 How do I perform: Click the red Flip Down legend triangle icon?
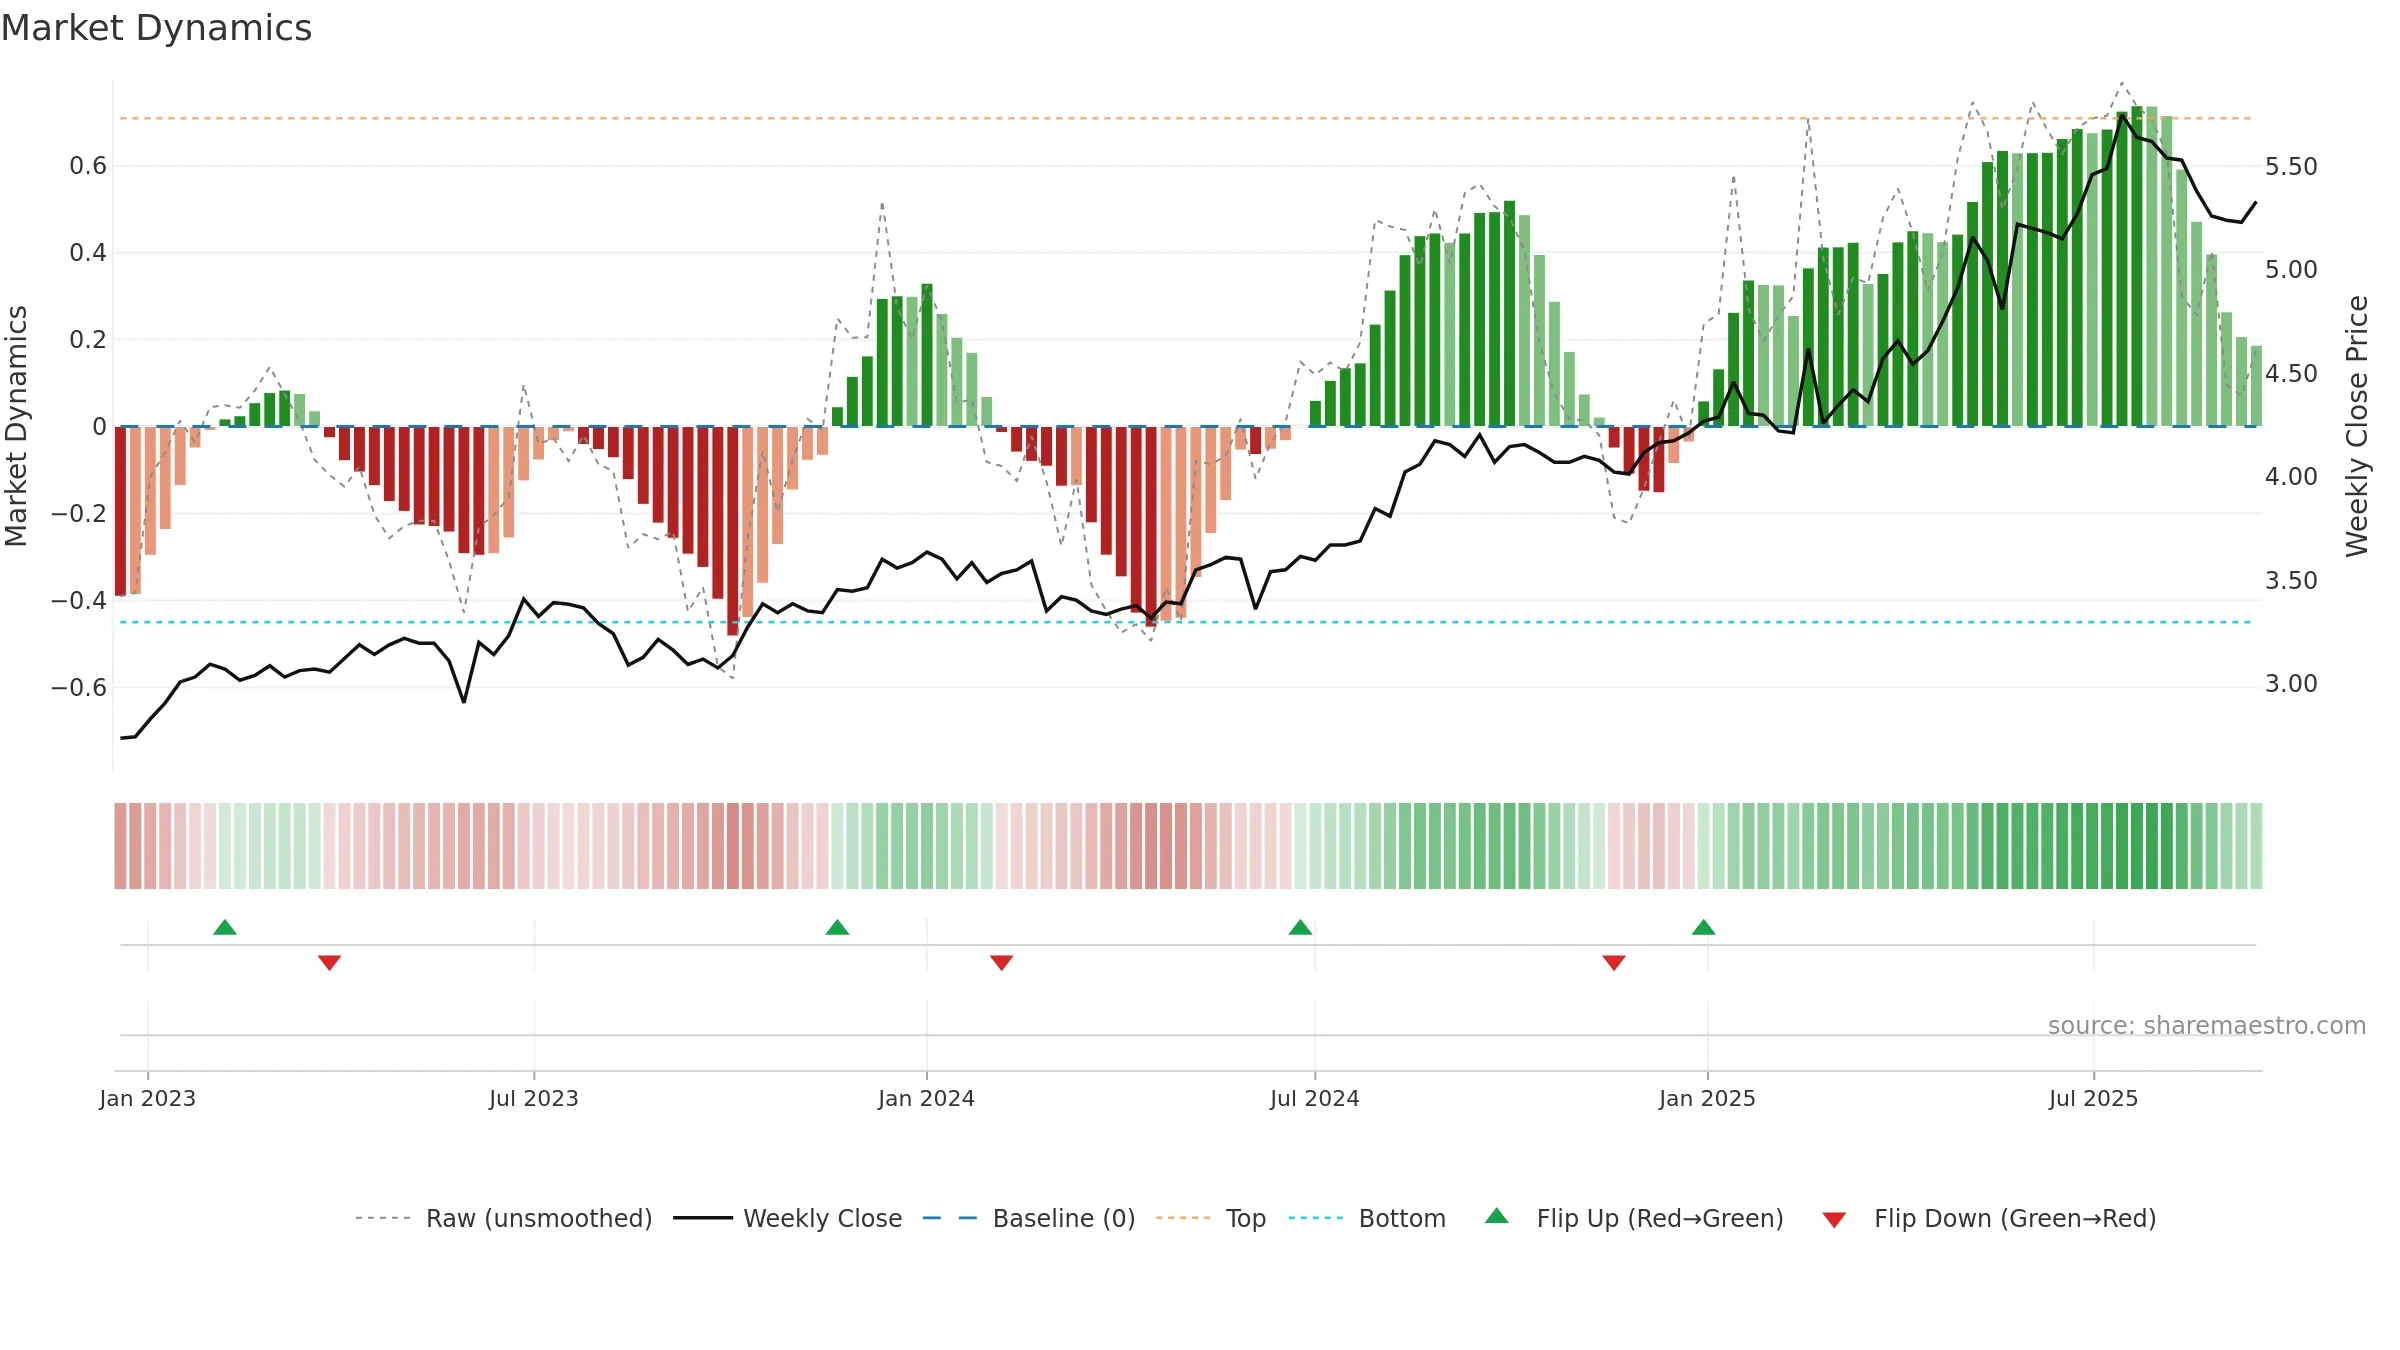pyautogui.click(x=1834, y=1220)
